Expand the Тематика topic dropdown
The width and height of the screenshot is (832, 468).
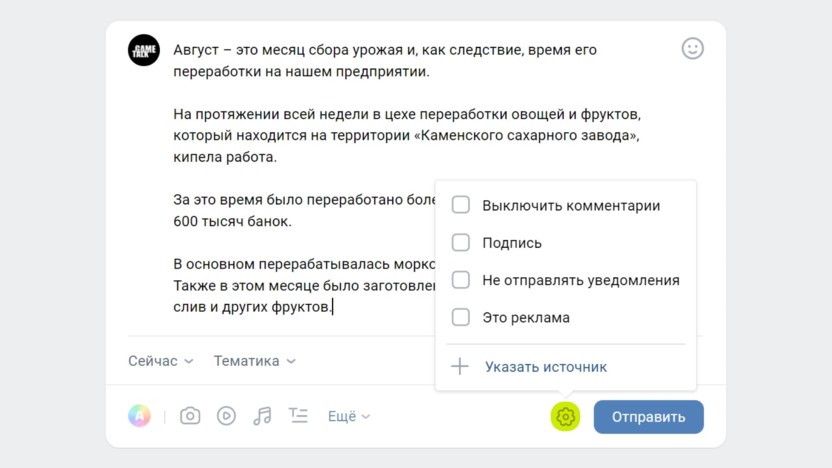(254, 361)
